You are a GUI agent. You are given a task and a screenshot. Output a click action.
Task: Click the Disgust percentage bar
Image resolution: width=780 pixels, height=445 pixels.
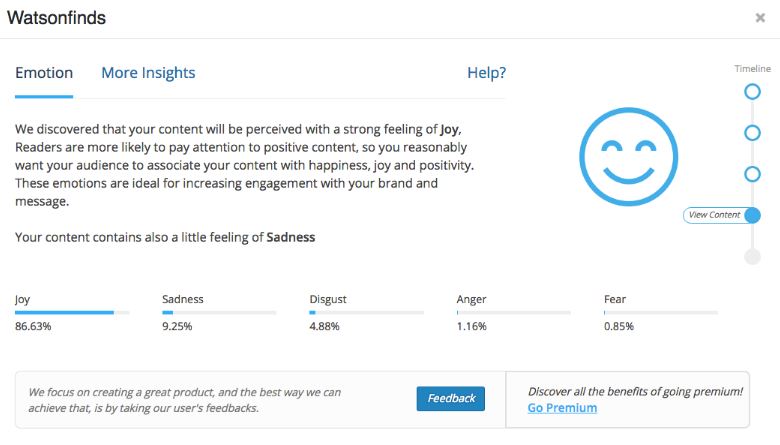367,313
